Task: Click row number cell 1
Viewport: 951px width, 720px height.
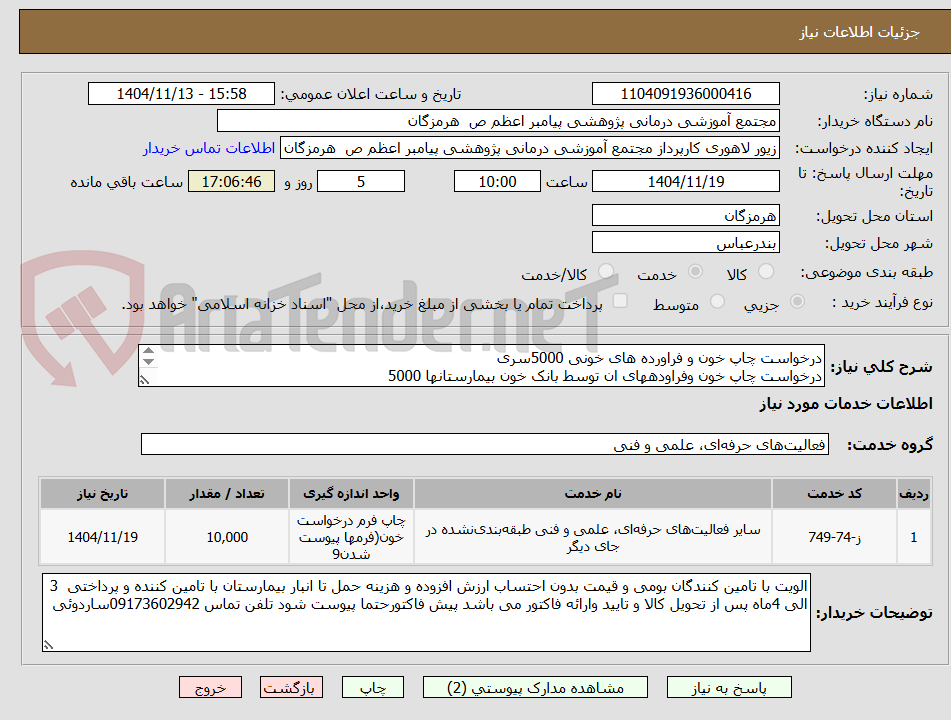Action: [x=913, y=537]
